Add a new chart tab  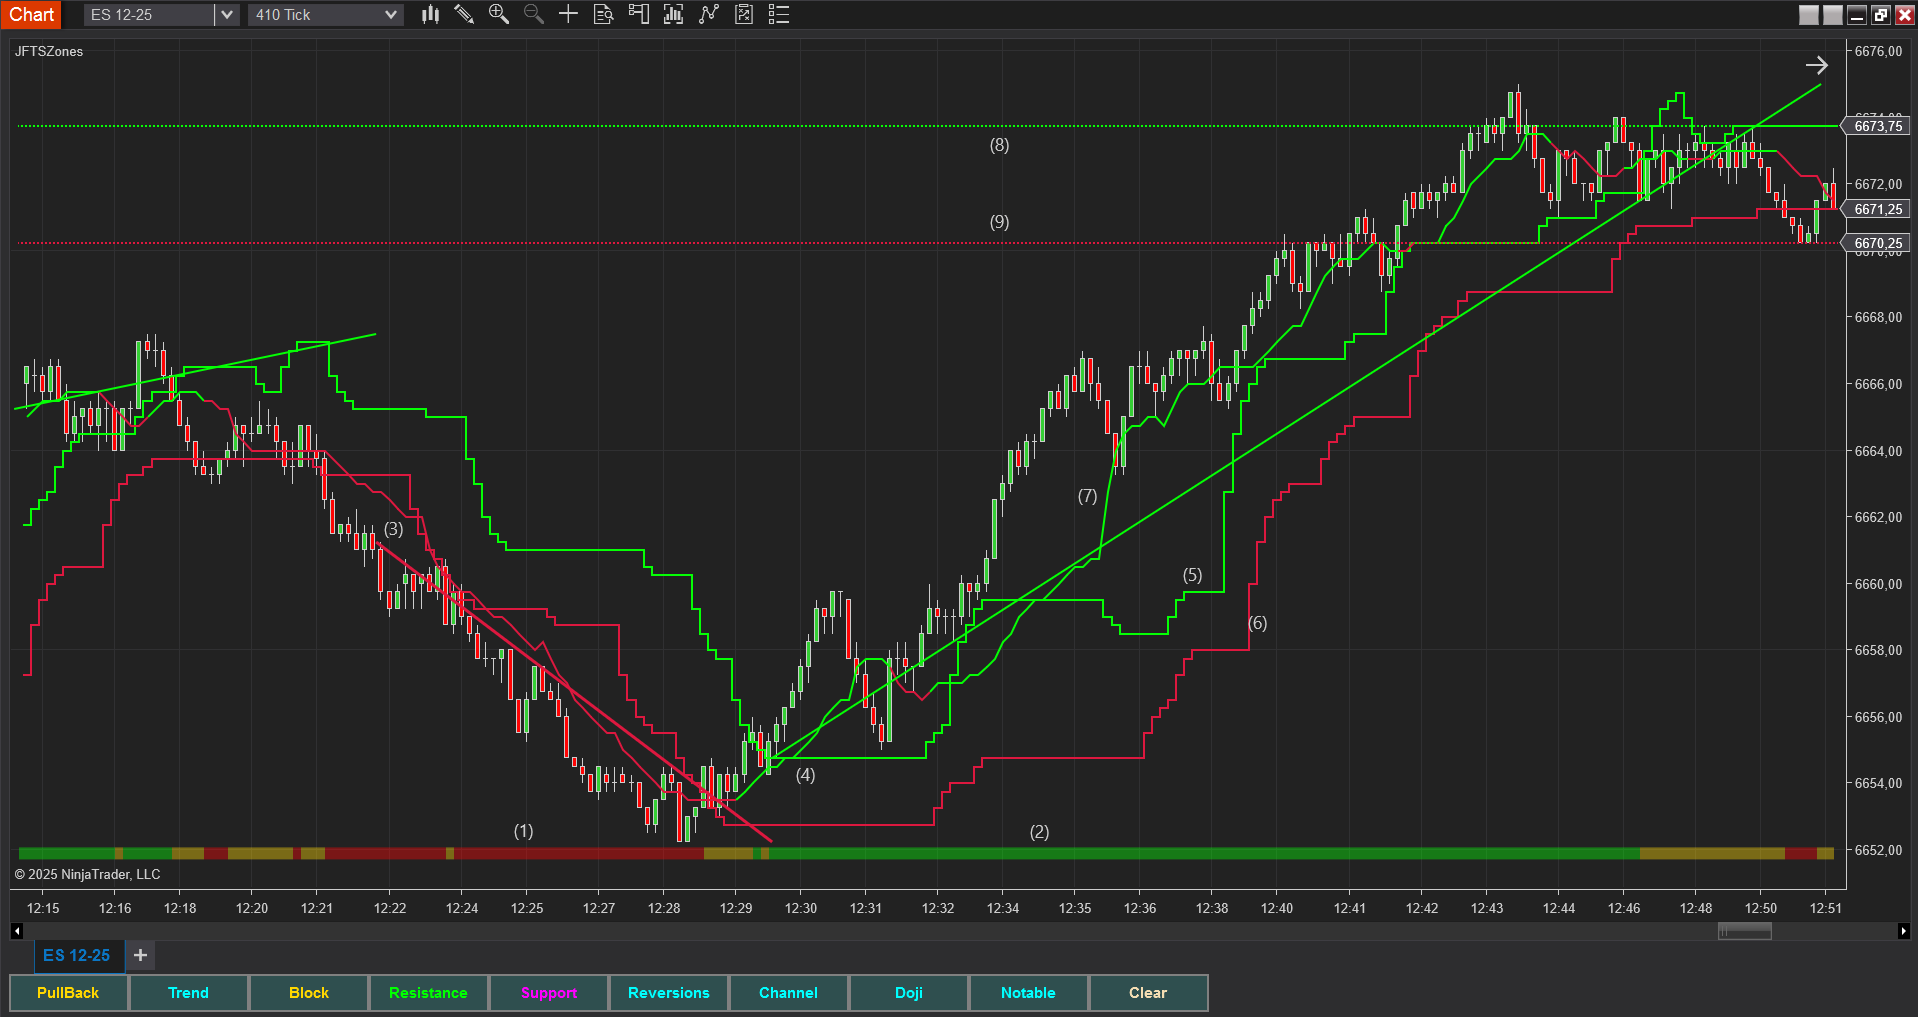click(141, 956)
